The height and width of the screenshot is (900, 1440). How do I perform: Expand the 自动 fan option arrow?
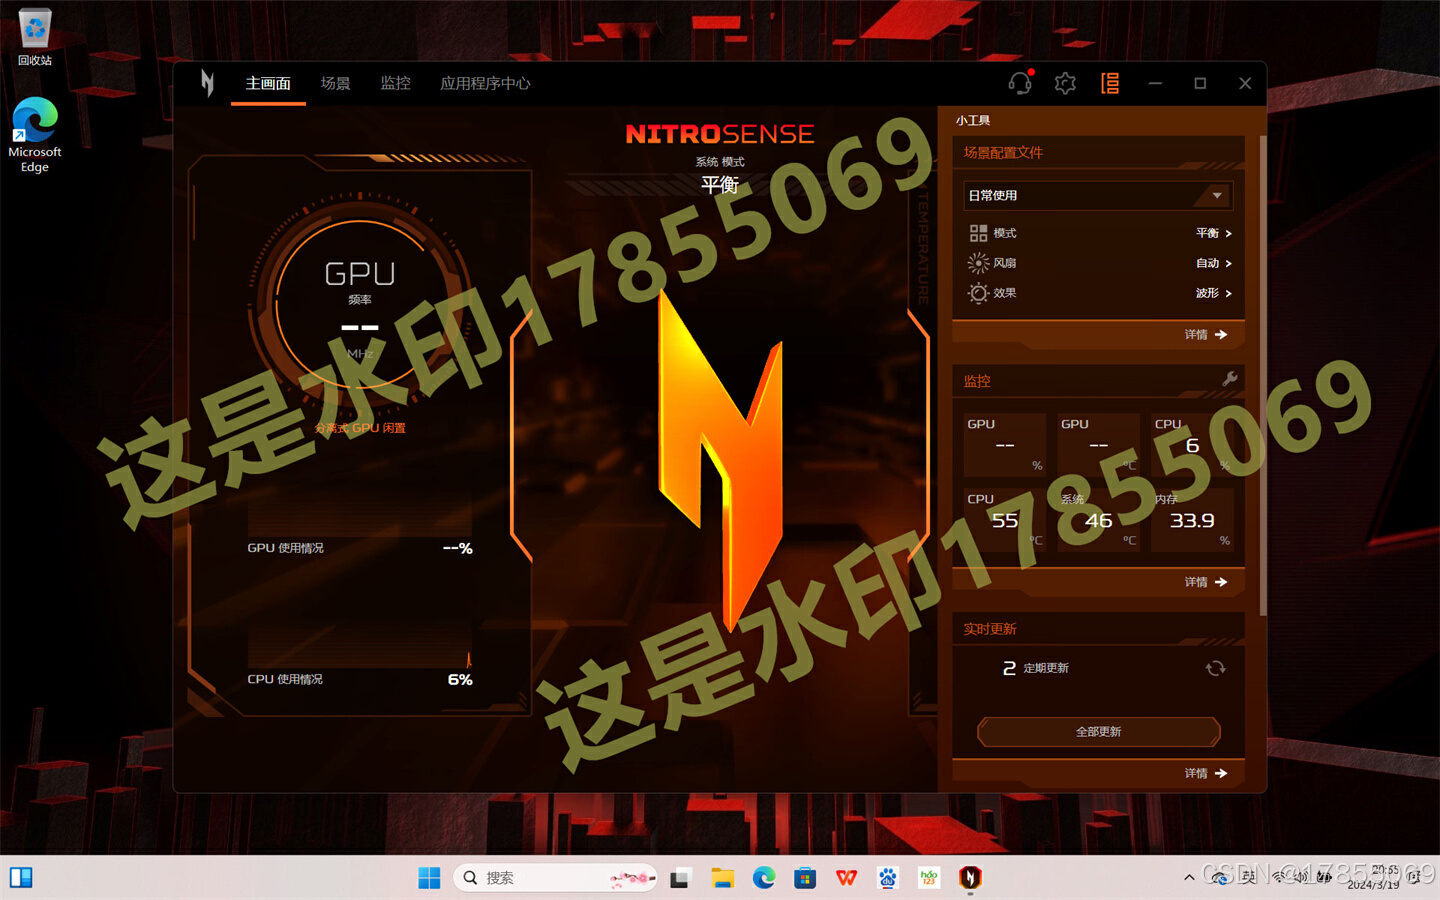(x=1228, y=263)
